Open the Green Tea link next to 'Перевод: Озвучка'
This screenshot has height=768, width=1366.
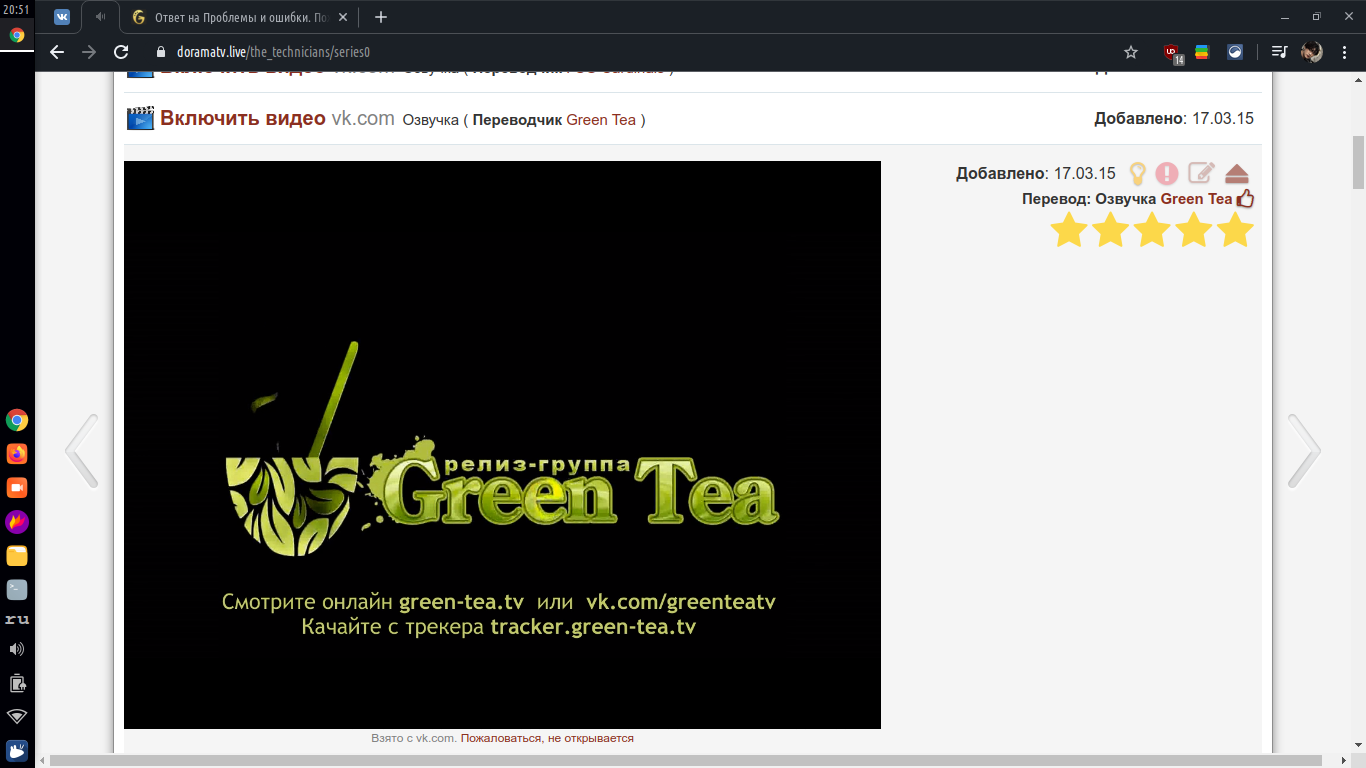click(1196, 199)
